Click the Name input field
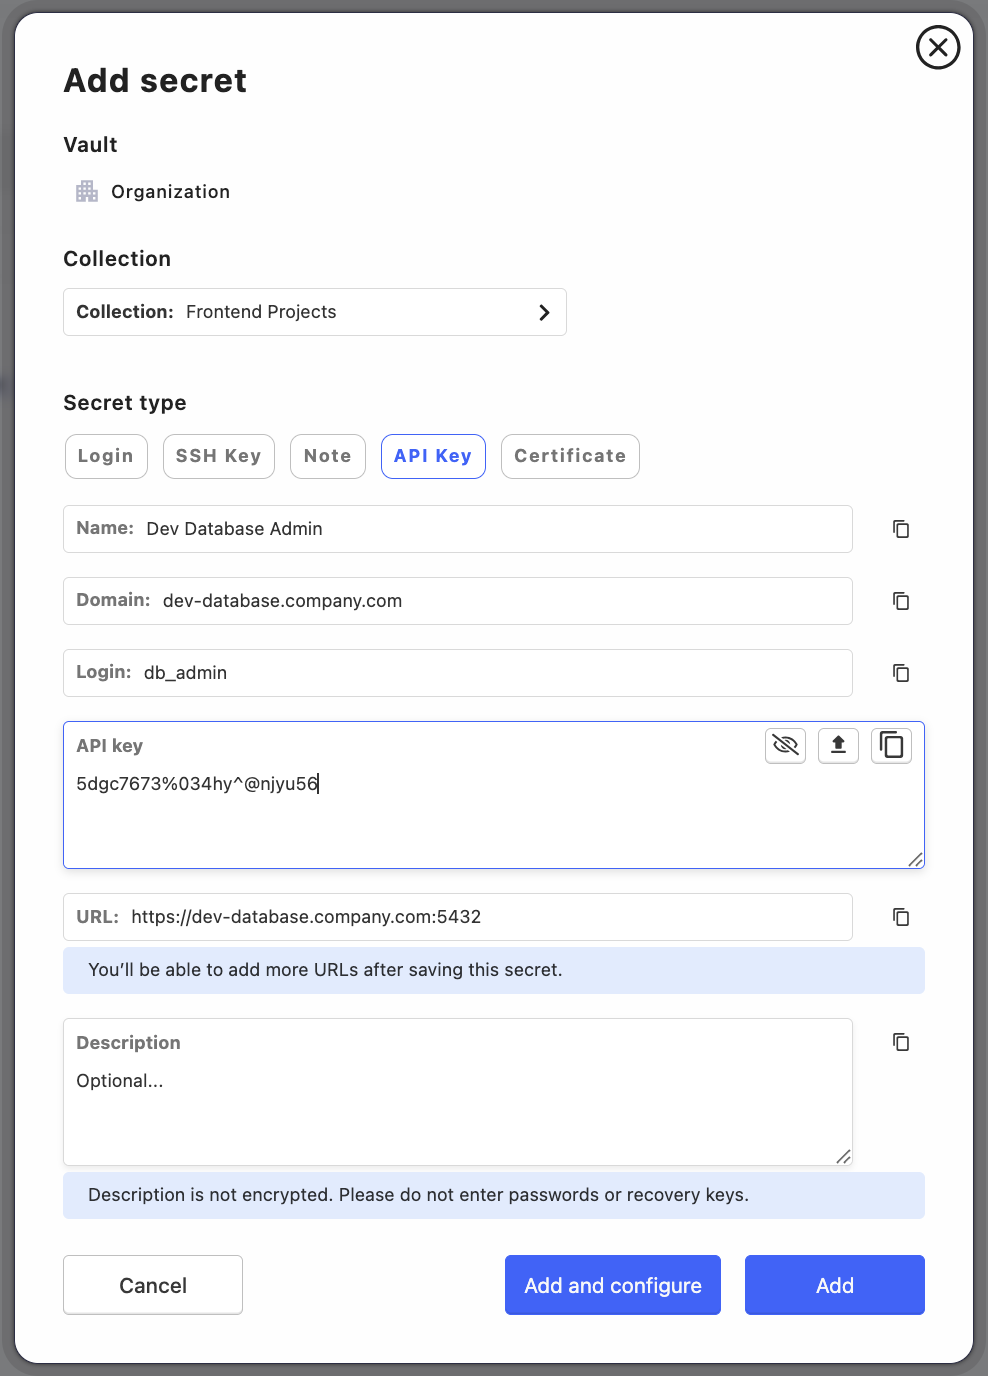Image resolution: width=988 pixels, height=1376 pixels. 458,529
